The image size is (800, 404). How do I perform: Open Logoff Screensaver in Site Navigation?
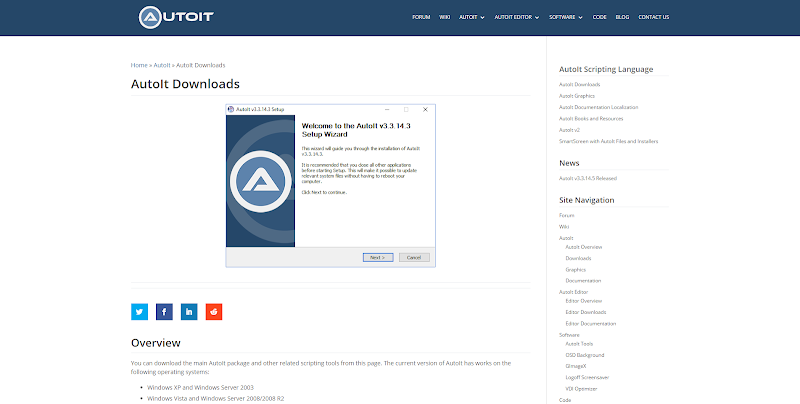(587, 377)
